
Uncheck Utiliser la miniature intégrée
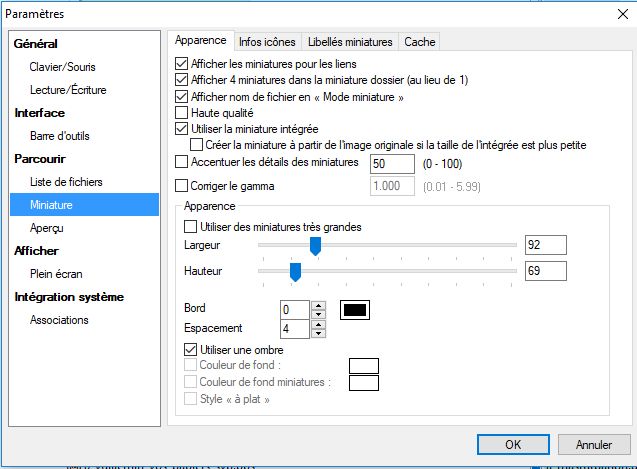[x=181, y=129]
